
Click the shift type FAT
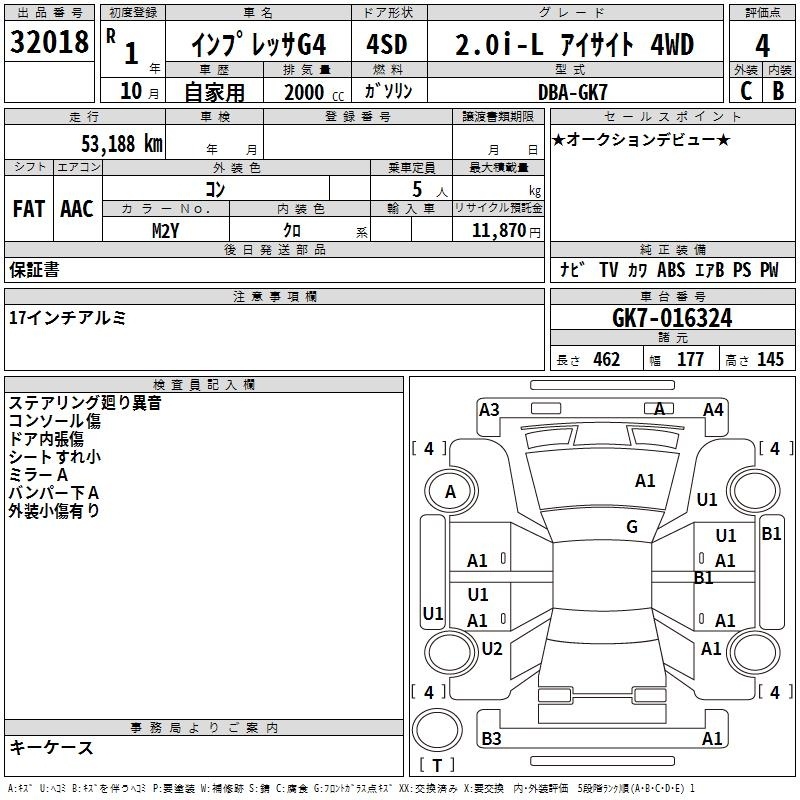point(29,209)
